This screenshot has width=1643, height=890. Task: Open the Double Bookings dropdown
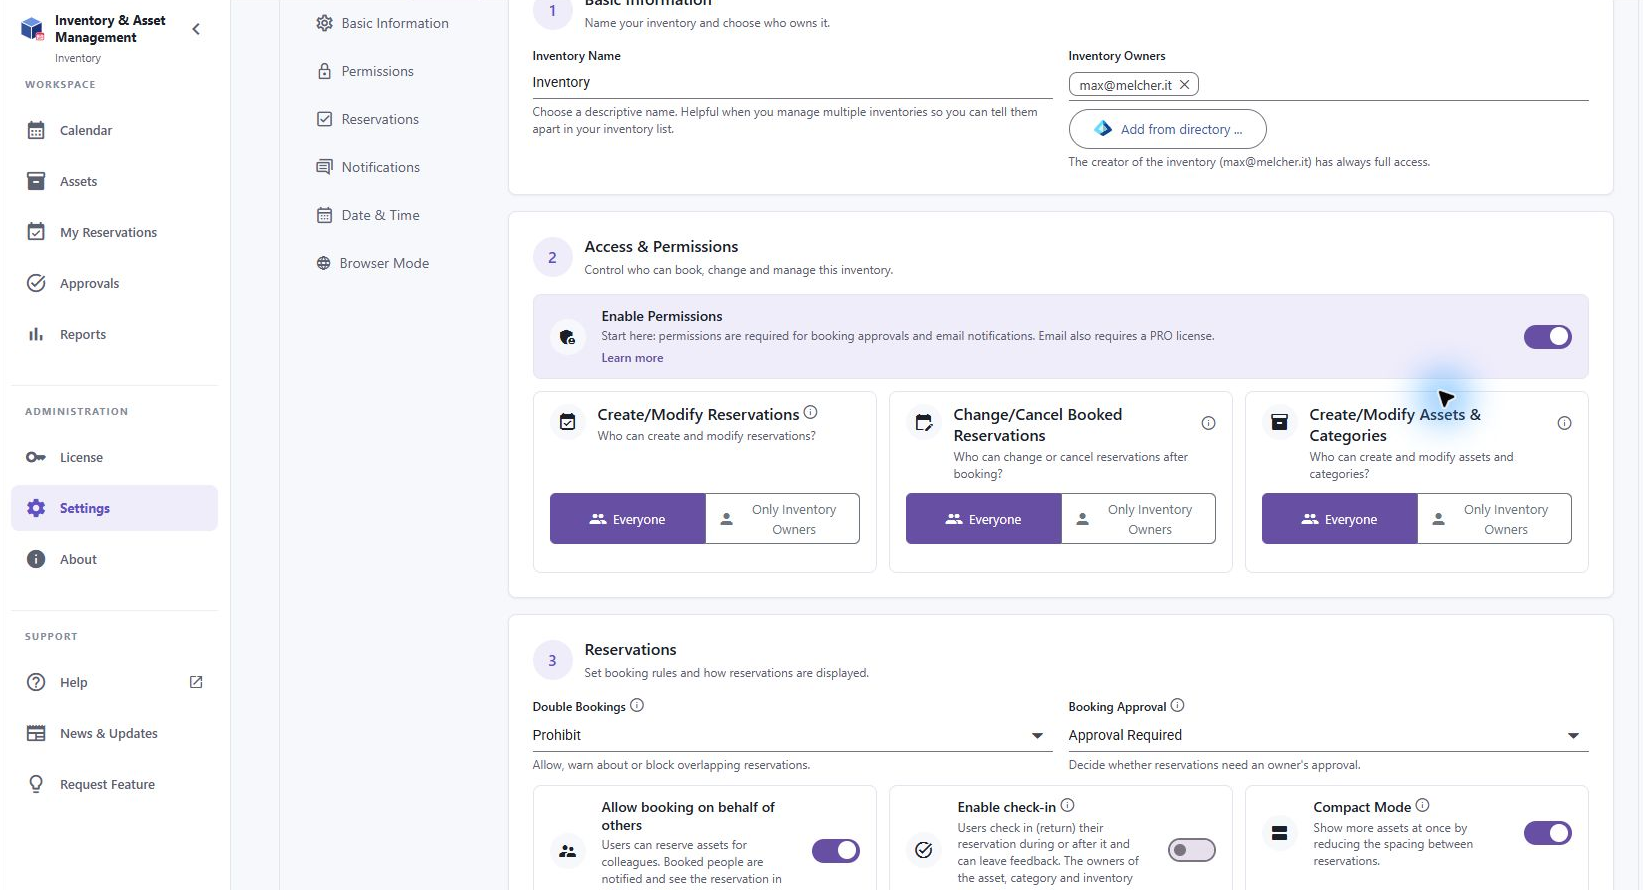click(x=792, y=735)
